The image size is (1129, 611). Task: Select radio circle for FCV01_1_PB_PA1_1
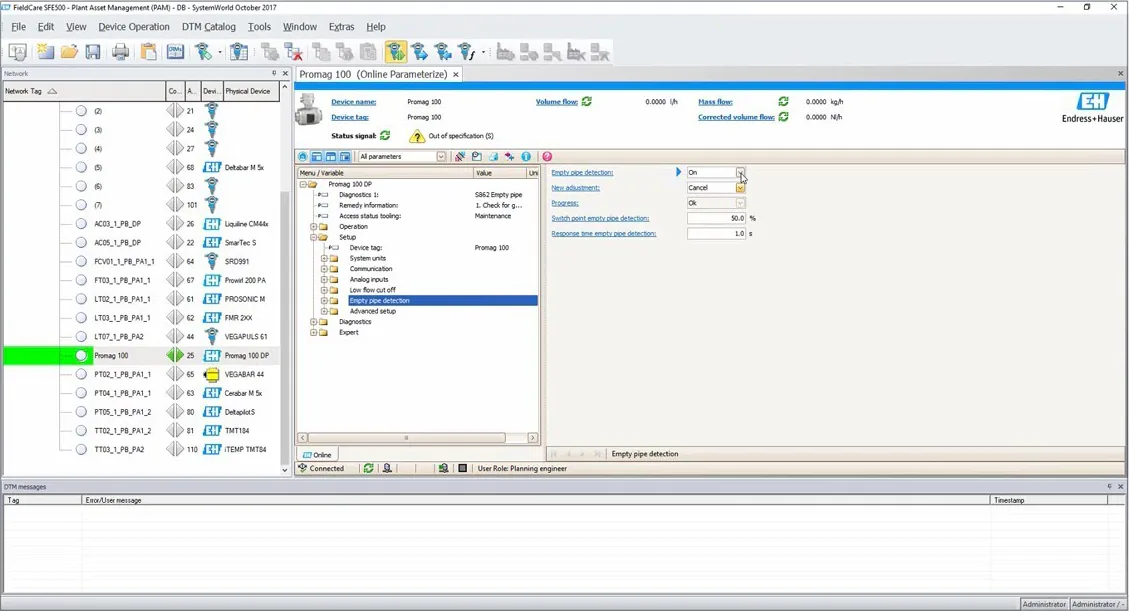pos(81,261)
